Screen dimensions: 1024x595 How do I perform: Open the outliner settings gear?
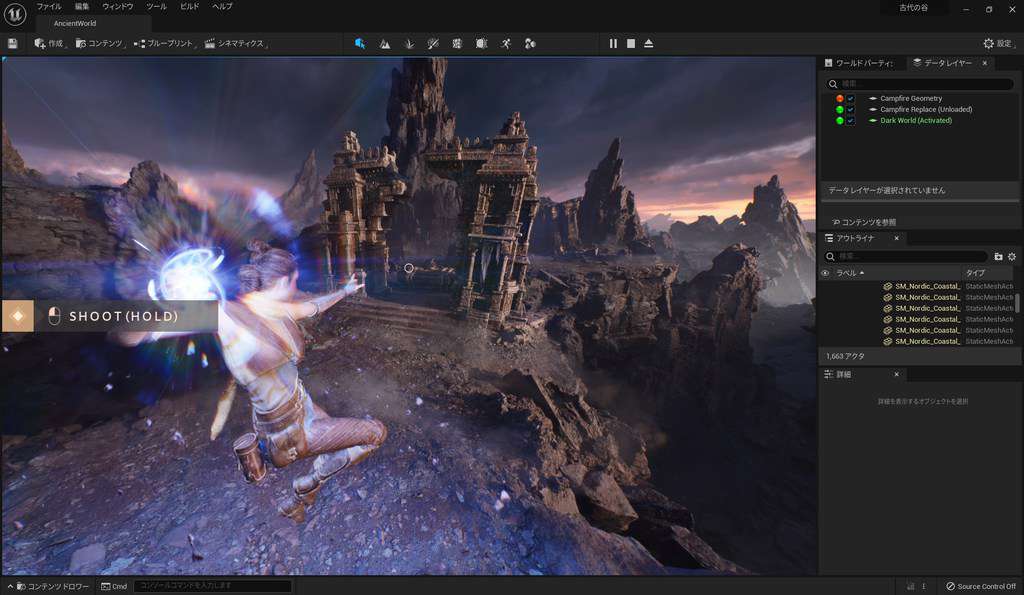pyautogui.click(x=1012, y=257)
